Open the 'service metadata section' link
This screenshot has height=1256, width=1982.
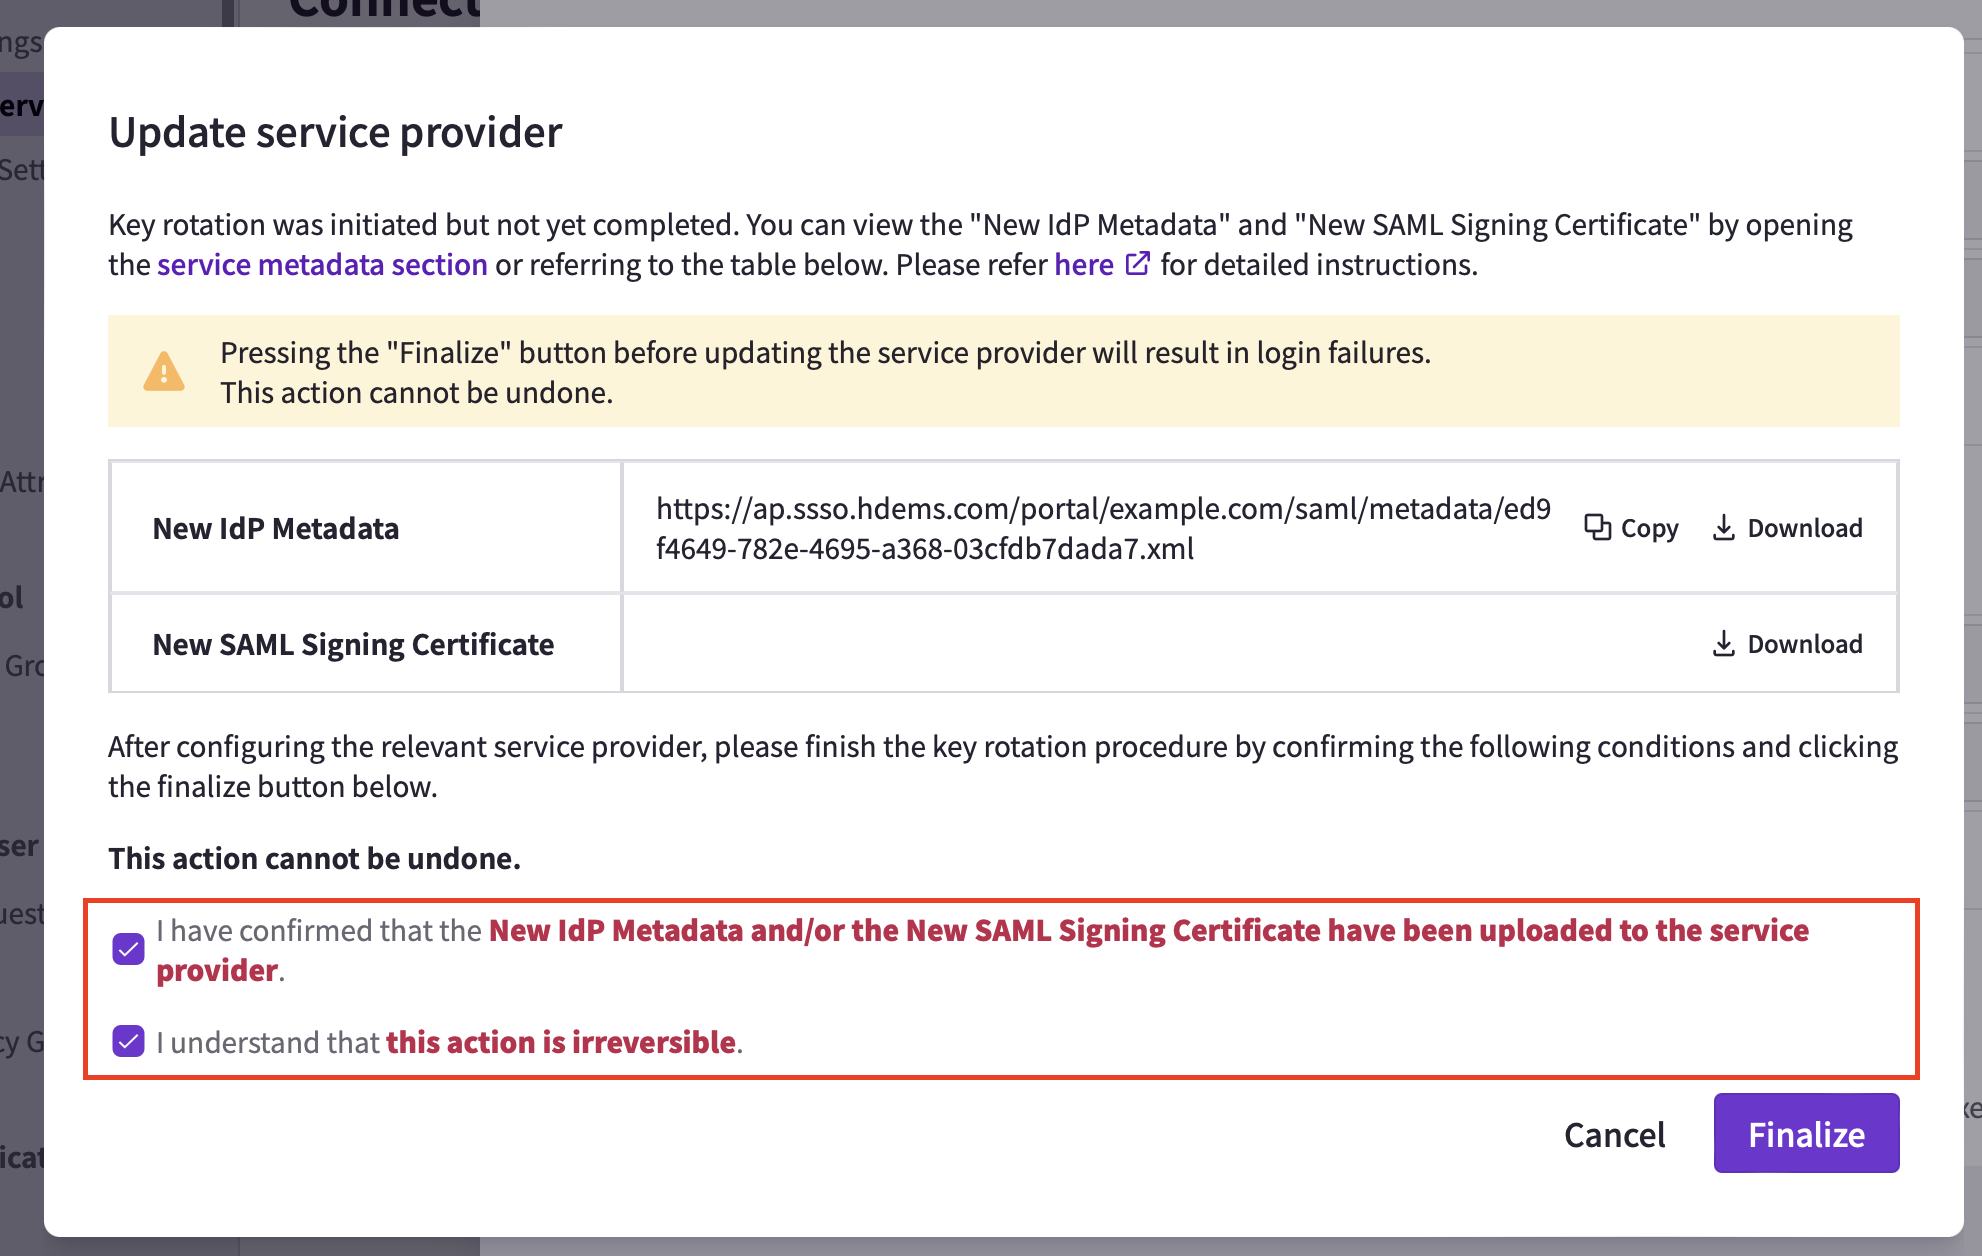pos(322,265)
